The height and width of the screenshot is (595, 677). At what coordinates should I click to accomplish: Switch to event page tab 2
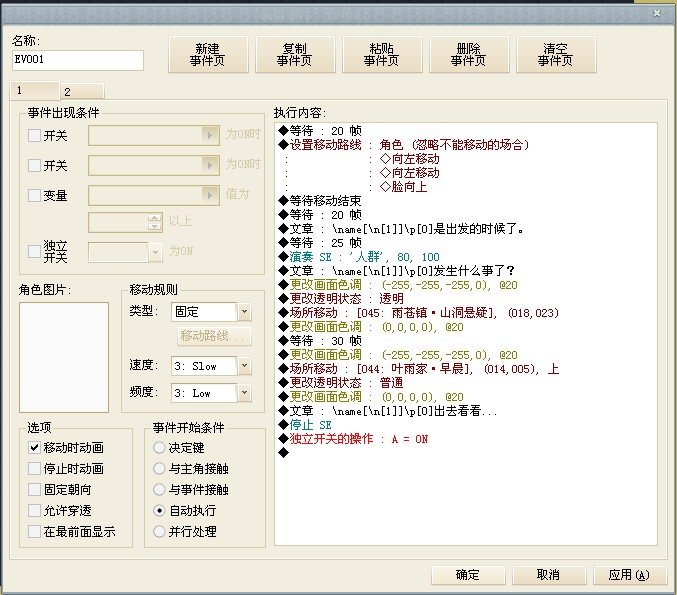(x=82, y=92)
